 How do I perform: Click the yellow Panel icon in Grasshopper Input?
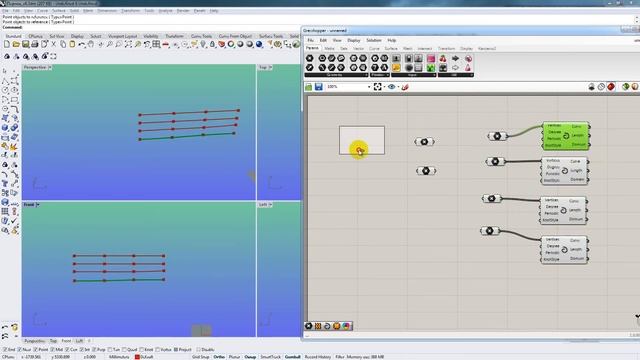[x=396, y=68]
